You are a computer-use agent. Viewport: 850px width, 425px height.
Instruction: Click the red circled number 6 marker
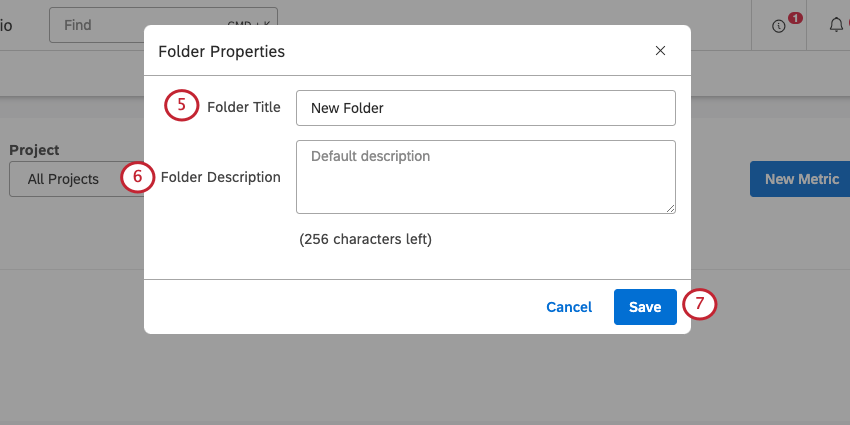[137, 177]
